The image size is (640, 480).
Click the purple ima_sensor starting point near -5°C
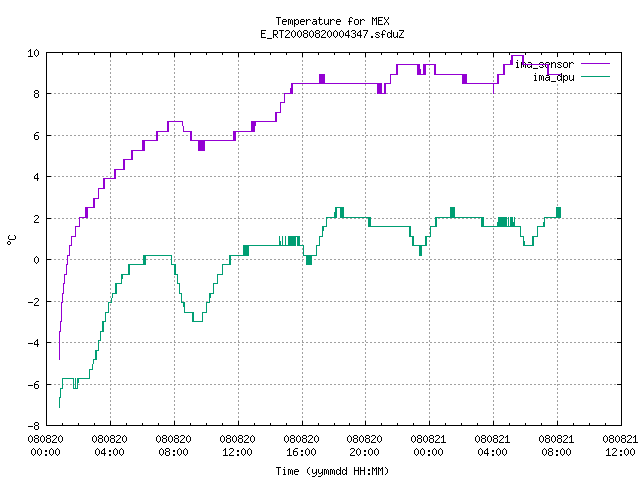60,358
